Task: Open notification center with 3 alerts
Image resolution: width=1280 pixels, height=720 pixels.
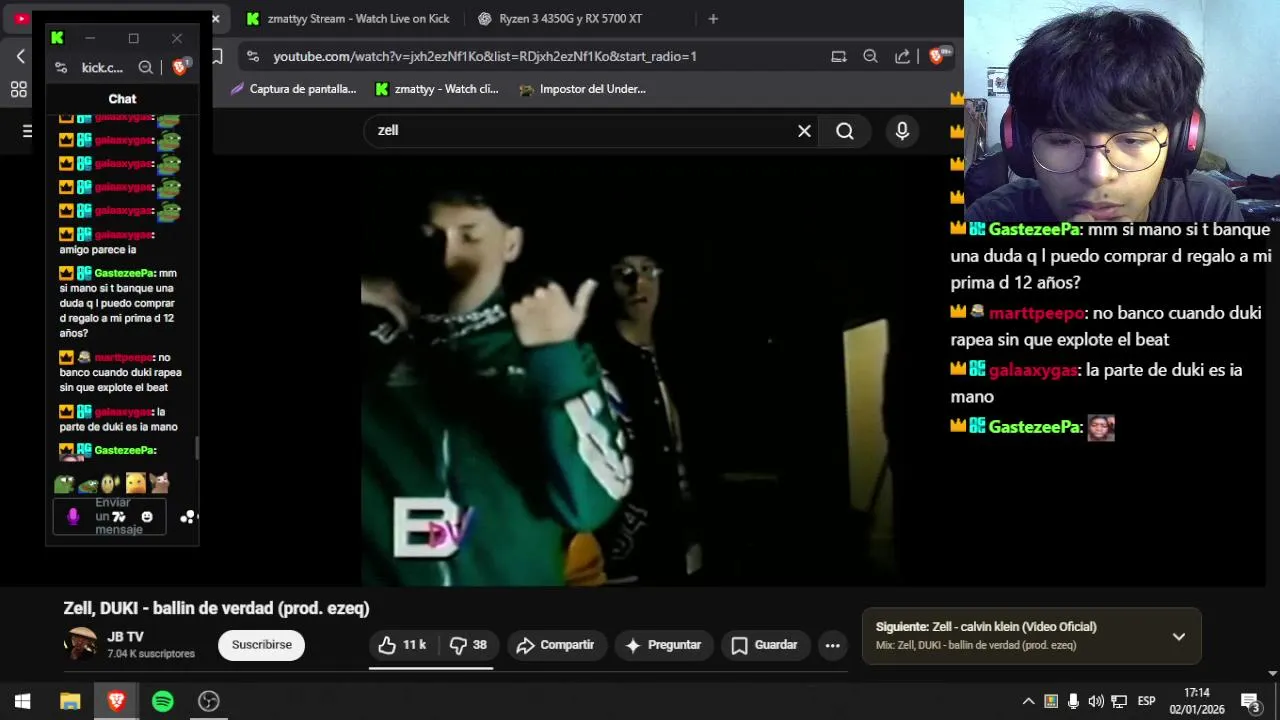Action: (x=1250, y=701)
